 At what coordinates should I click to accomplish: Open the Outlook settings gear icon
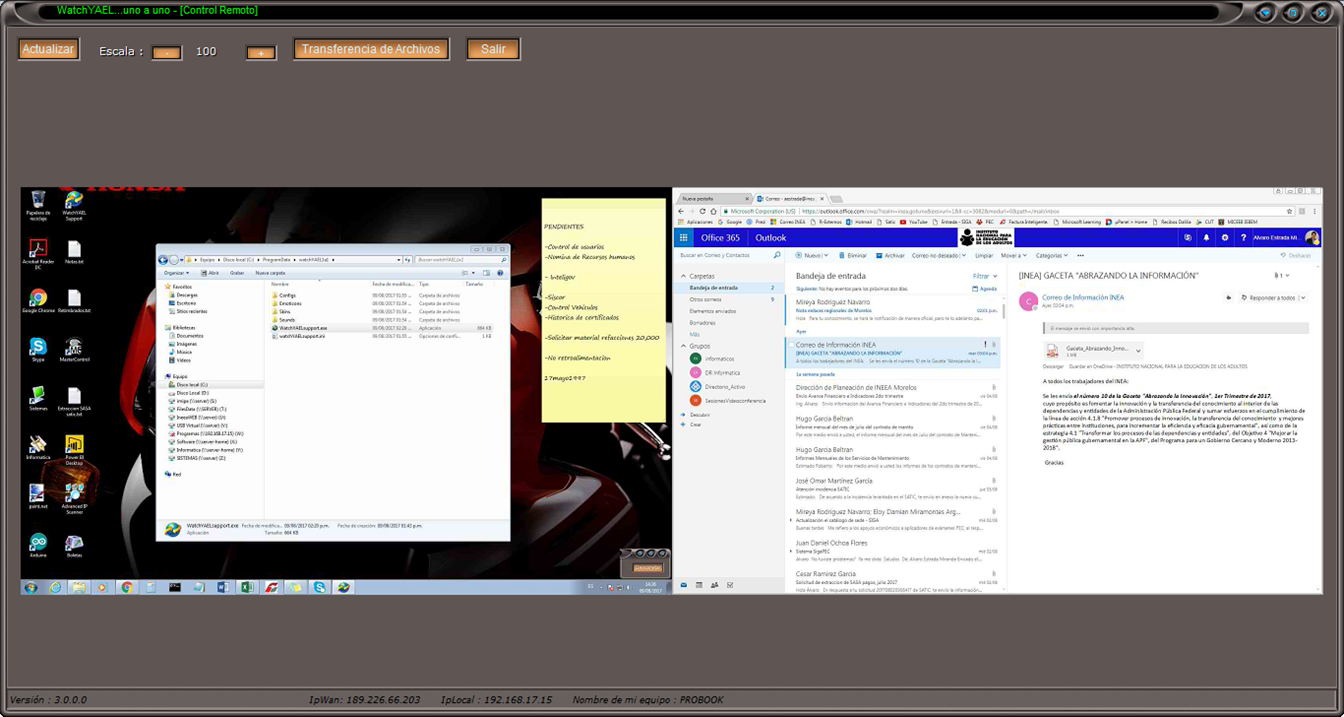1224,238
